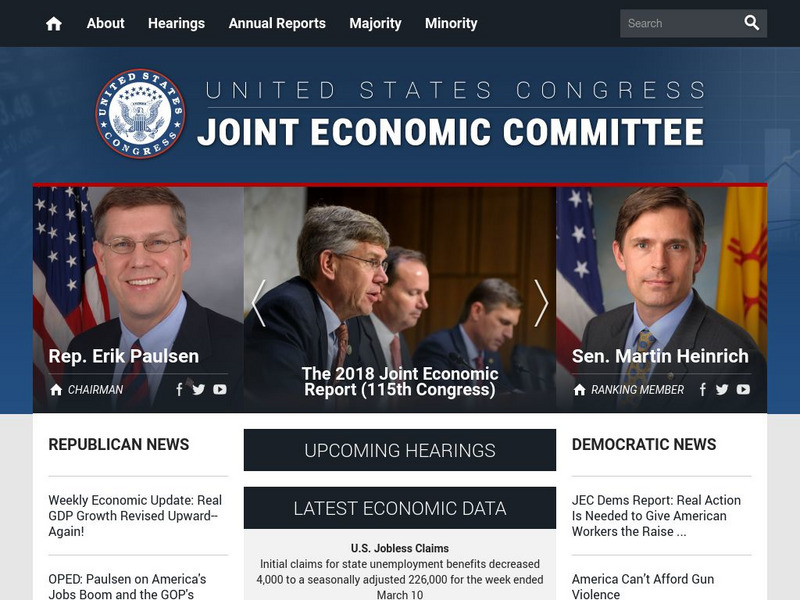The height and width of the screenshot is (600, 800).
Task: Go to the home page via house icon
Action: pyautogui.click(x=54, y=23)
